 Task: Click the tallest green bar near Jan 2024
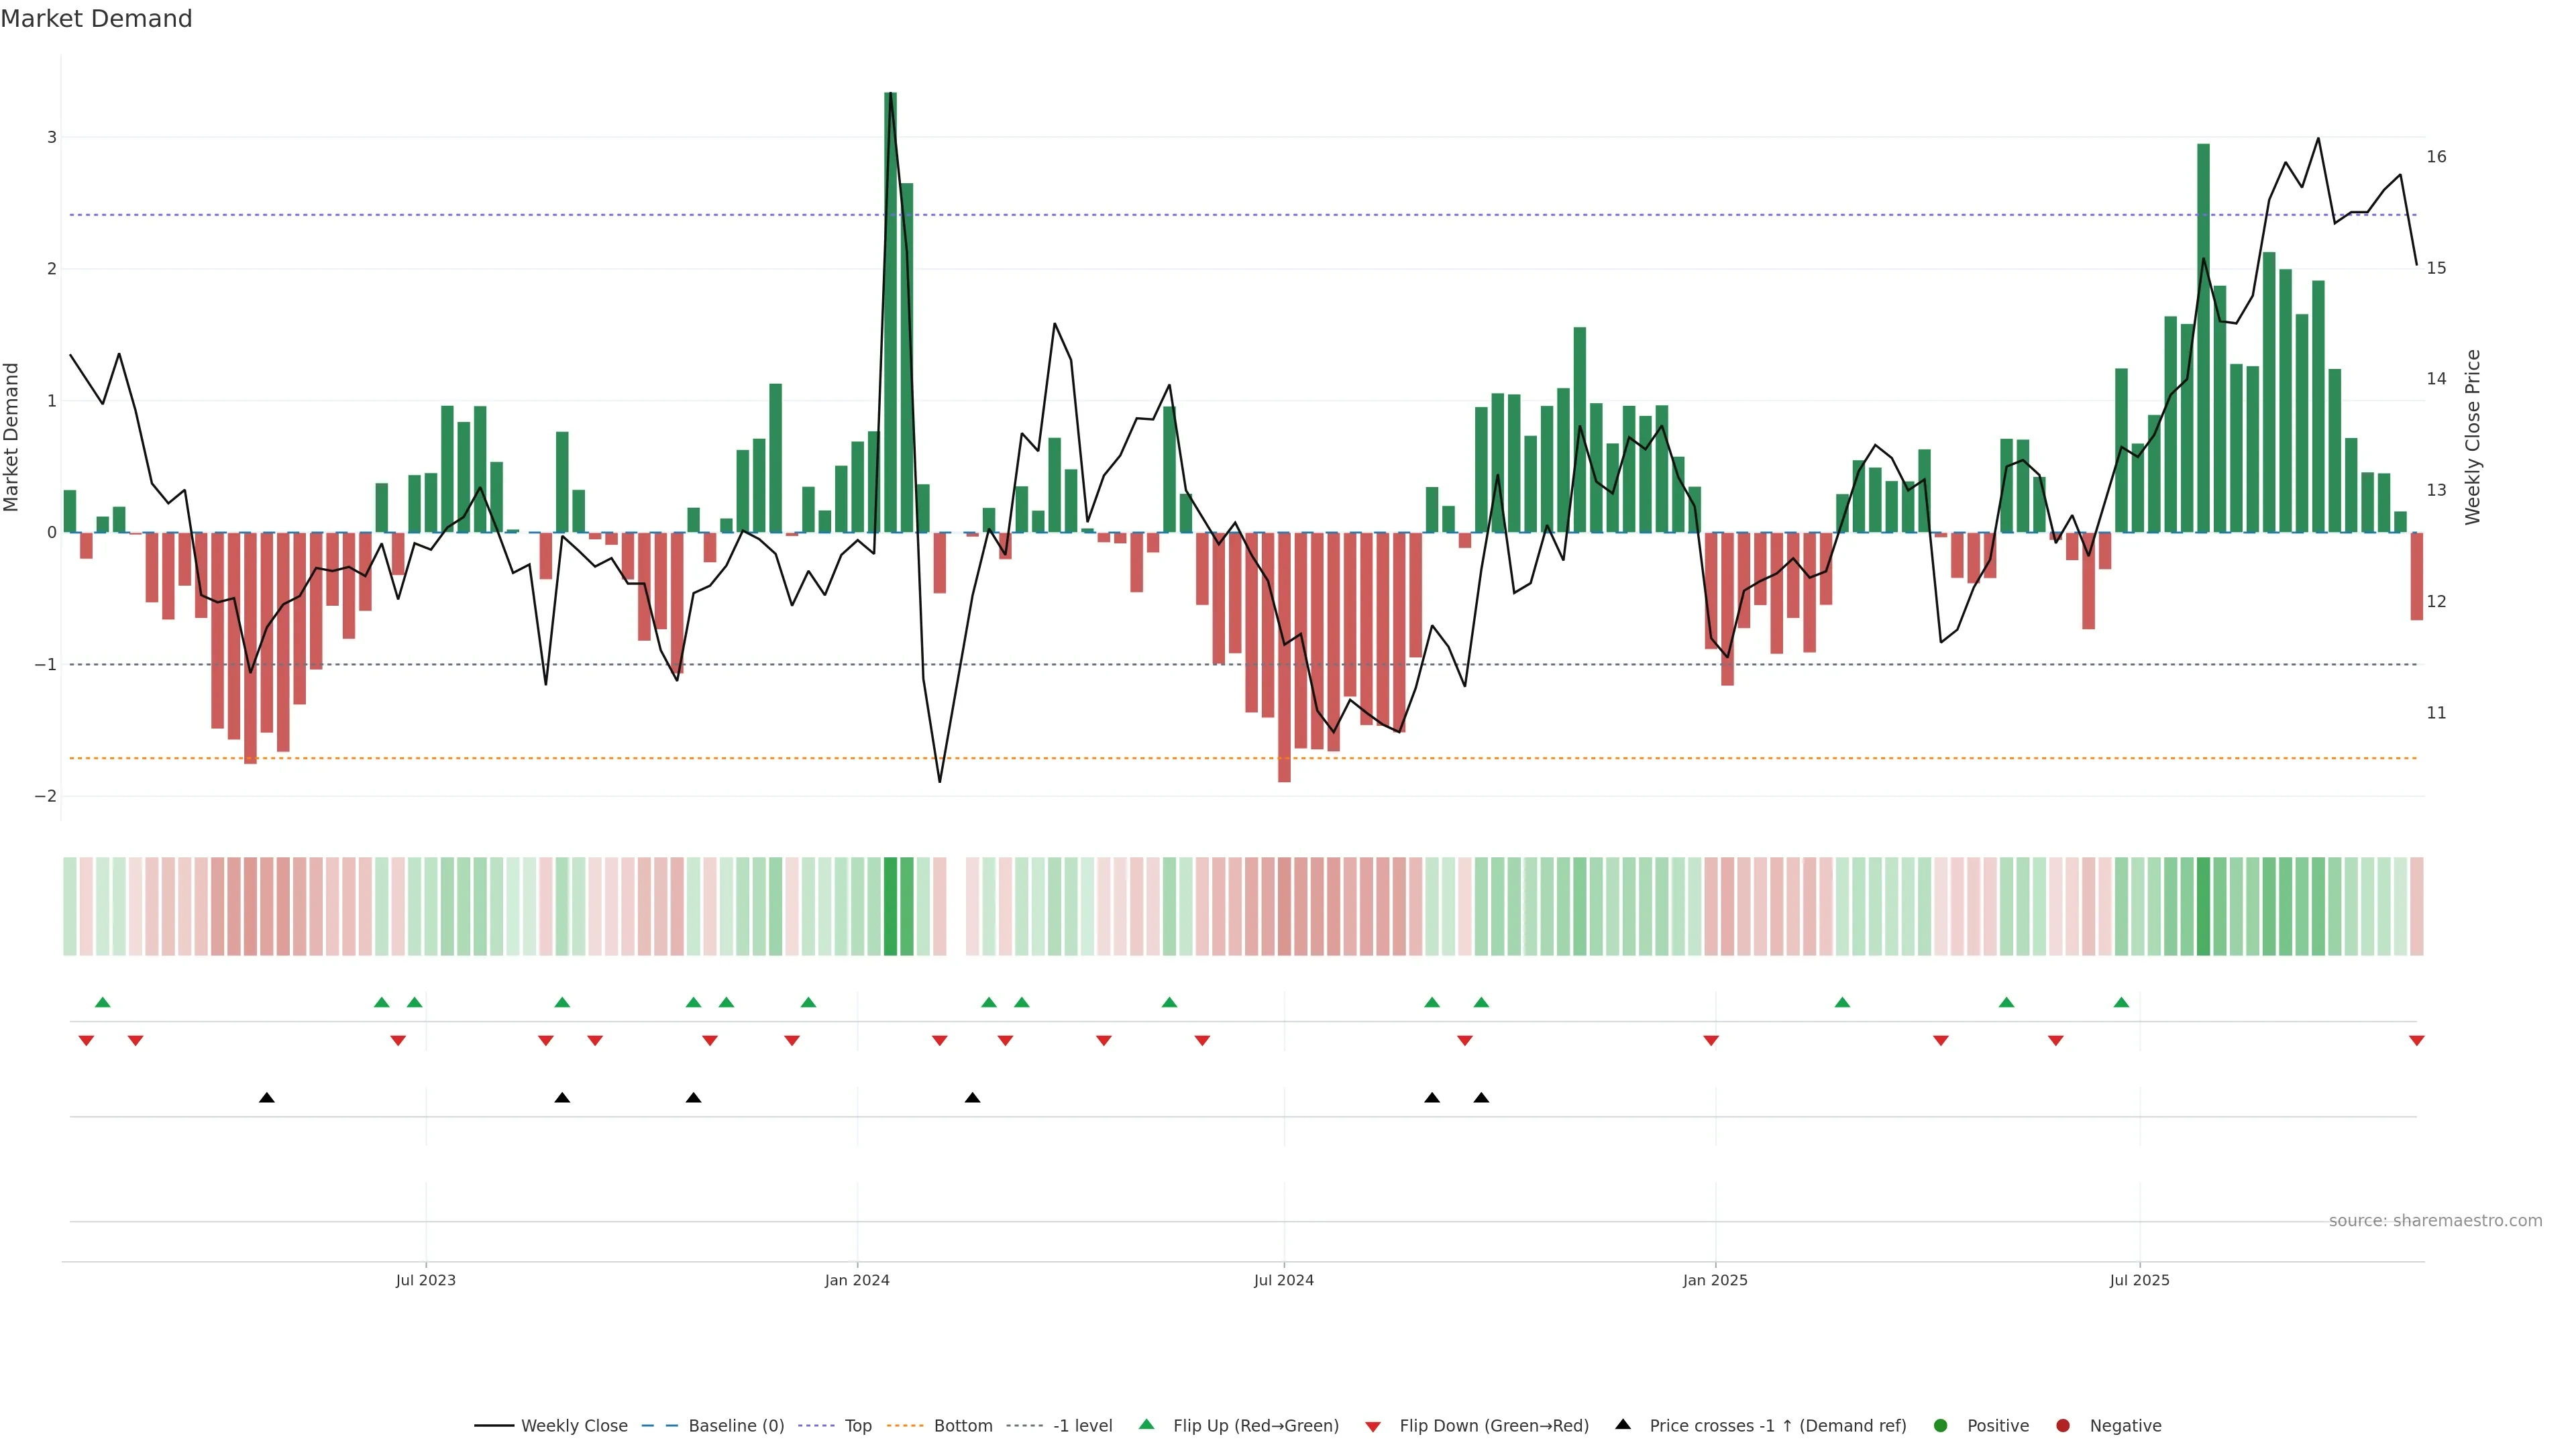890,300
